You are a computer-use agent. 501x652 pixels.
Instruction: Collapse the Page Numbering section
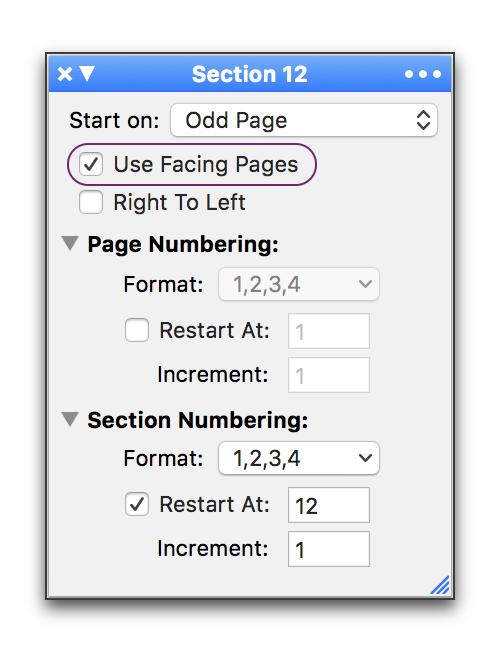point(70,243)
